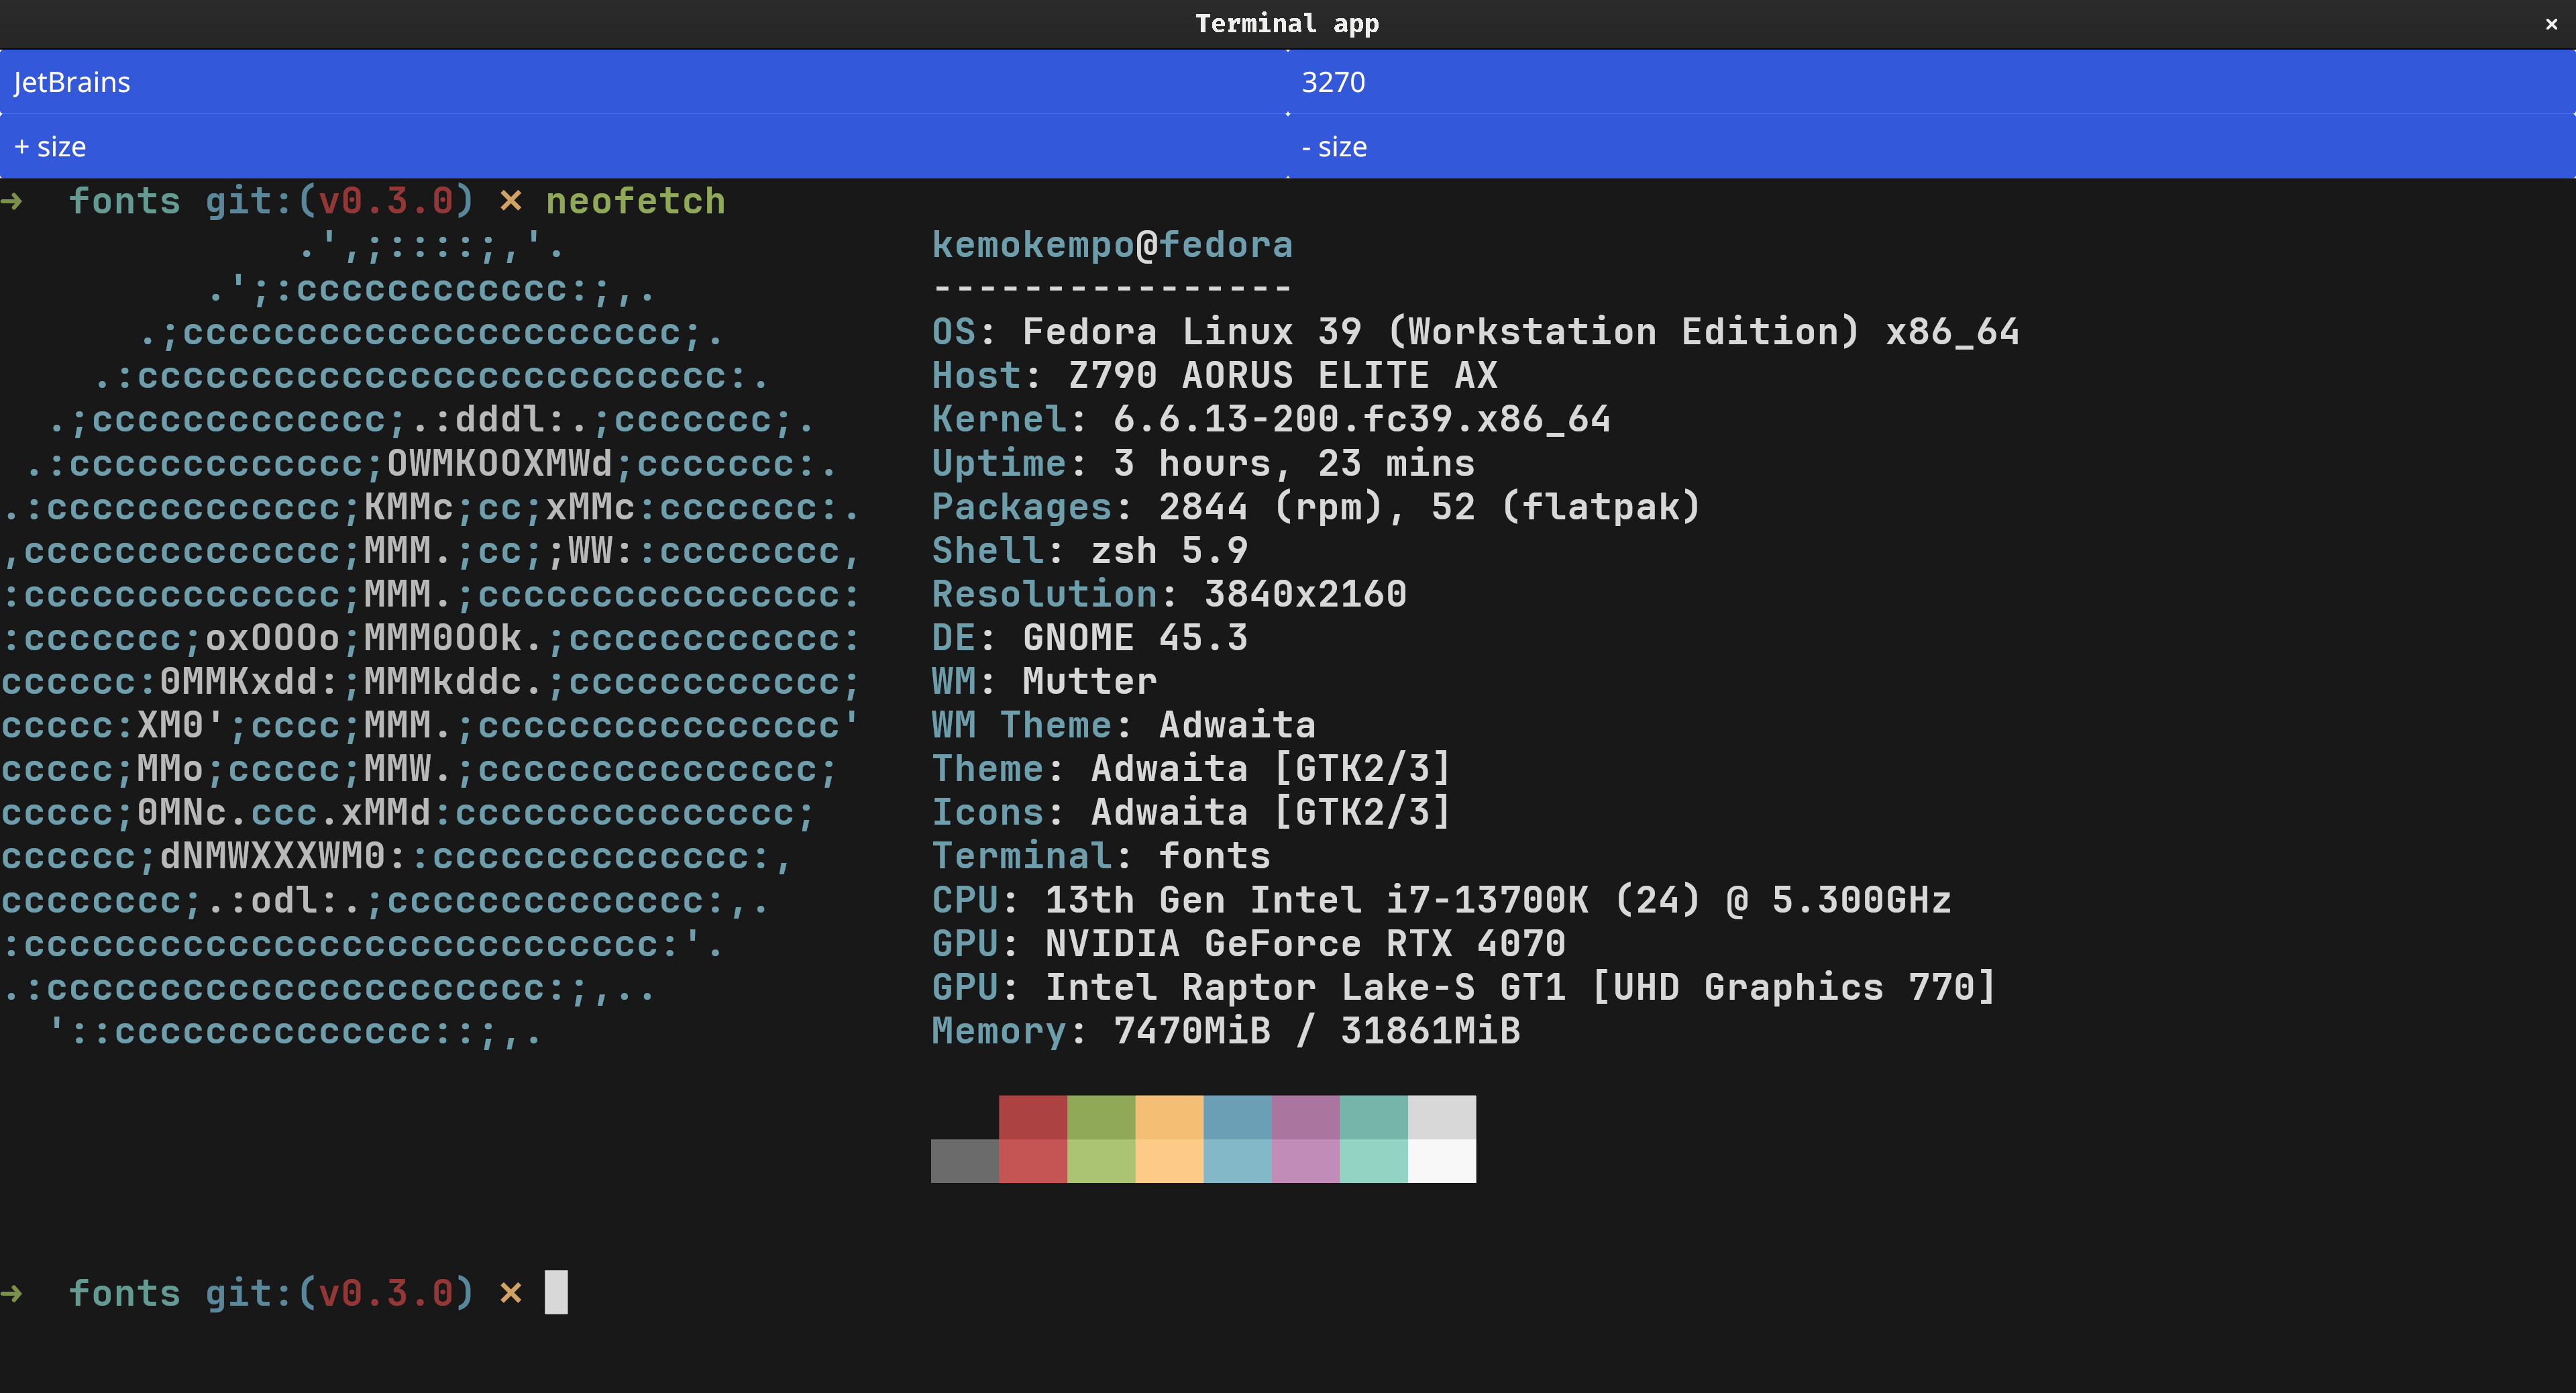Increase font with + size button

point(643,147)
